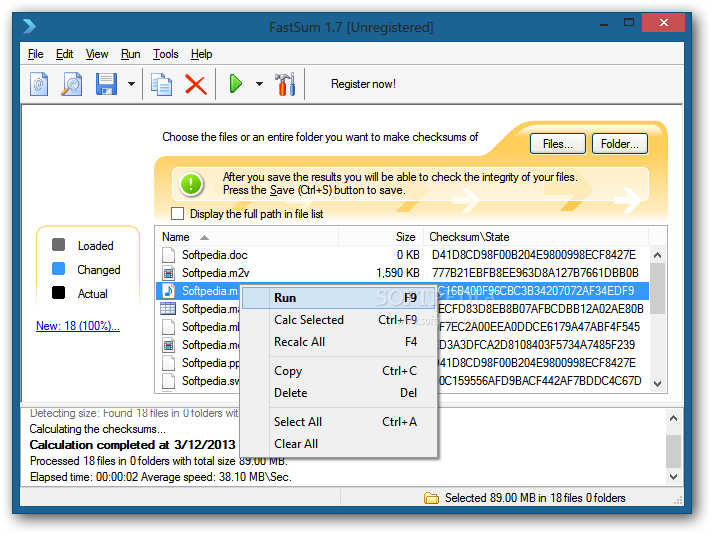Open the View menu
The height and width of the screenshot is (534, 712).
(x=97, y=54)
